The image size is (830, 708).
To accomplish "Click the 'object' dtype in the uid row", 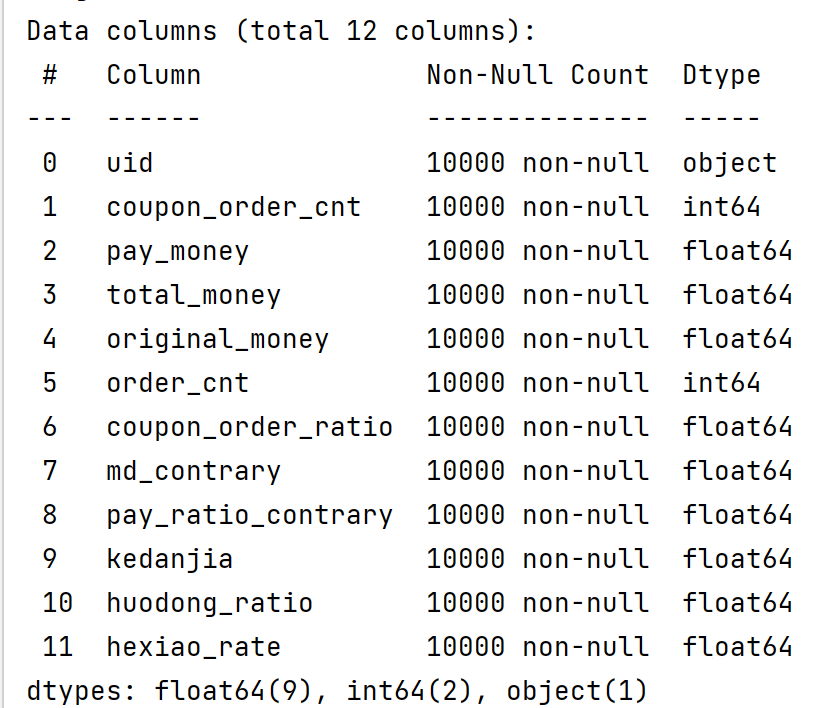I will pyautogui.click(x=729, y=163).
